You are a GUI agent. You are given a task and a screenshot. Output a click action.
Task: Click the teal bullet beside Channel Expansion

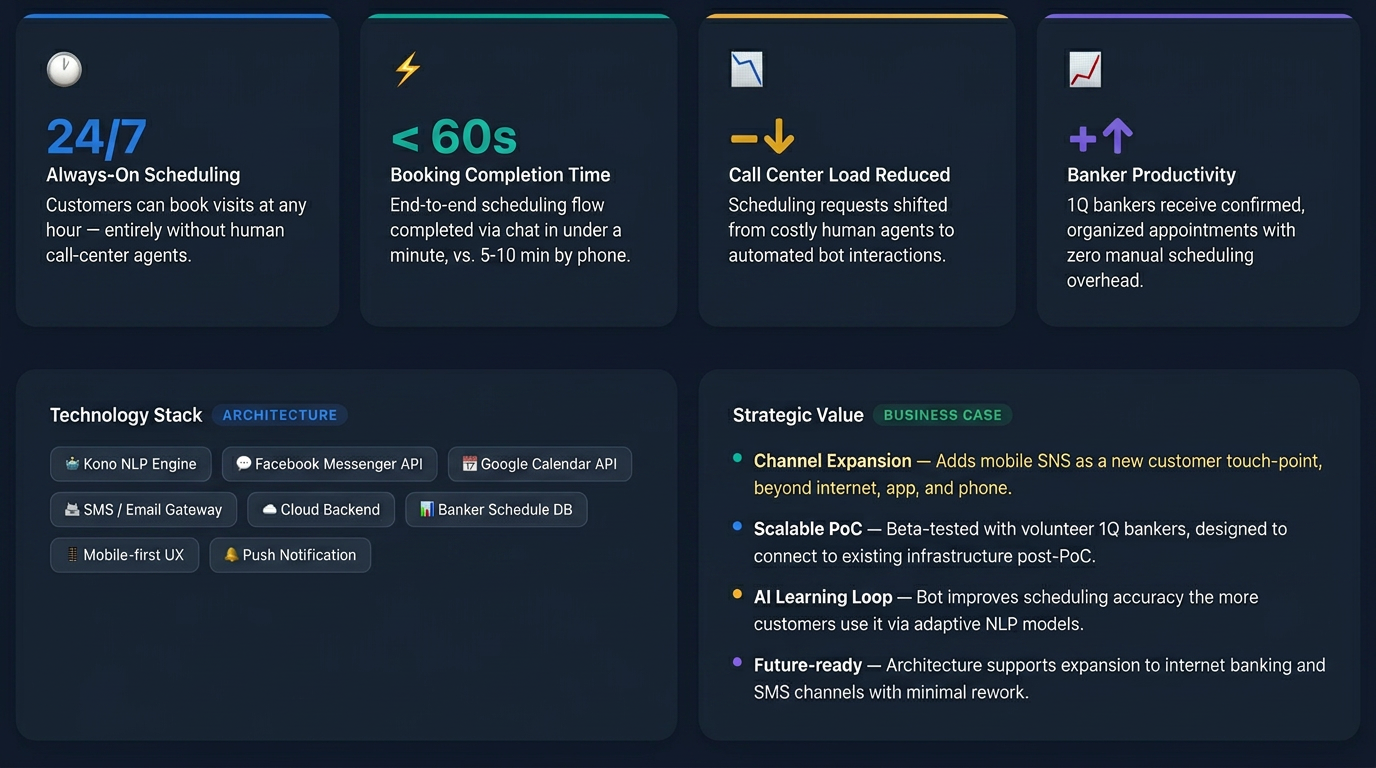pyautogui.click(x=737, y=458)
